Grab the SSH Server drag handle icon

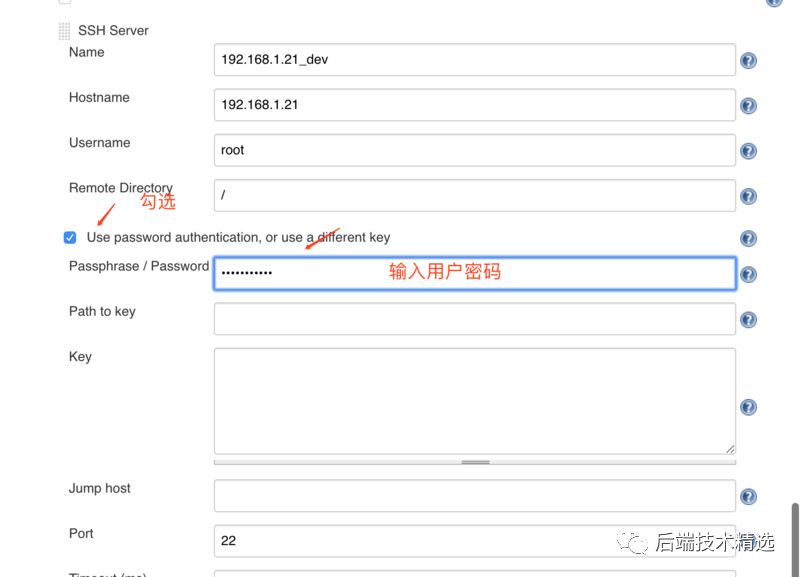(64, 31)
